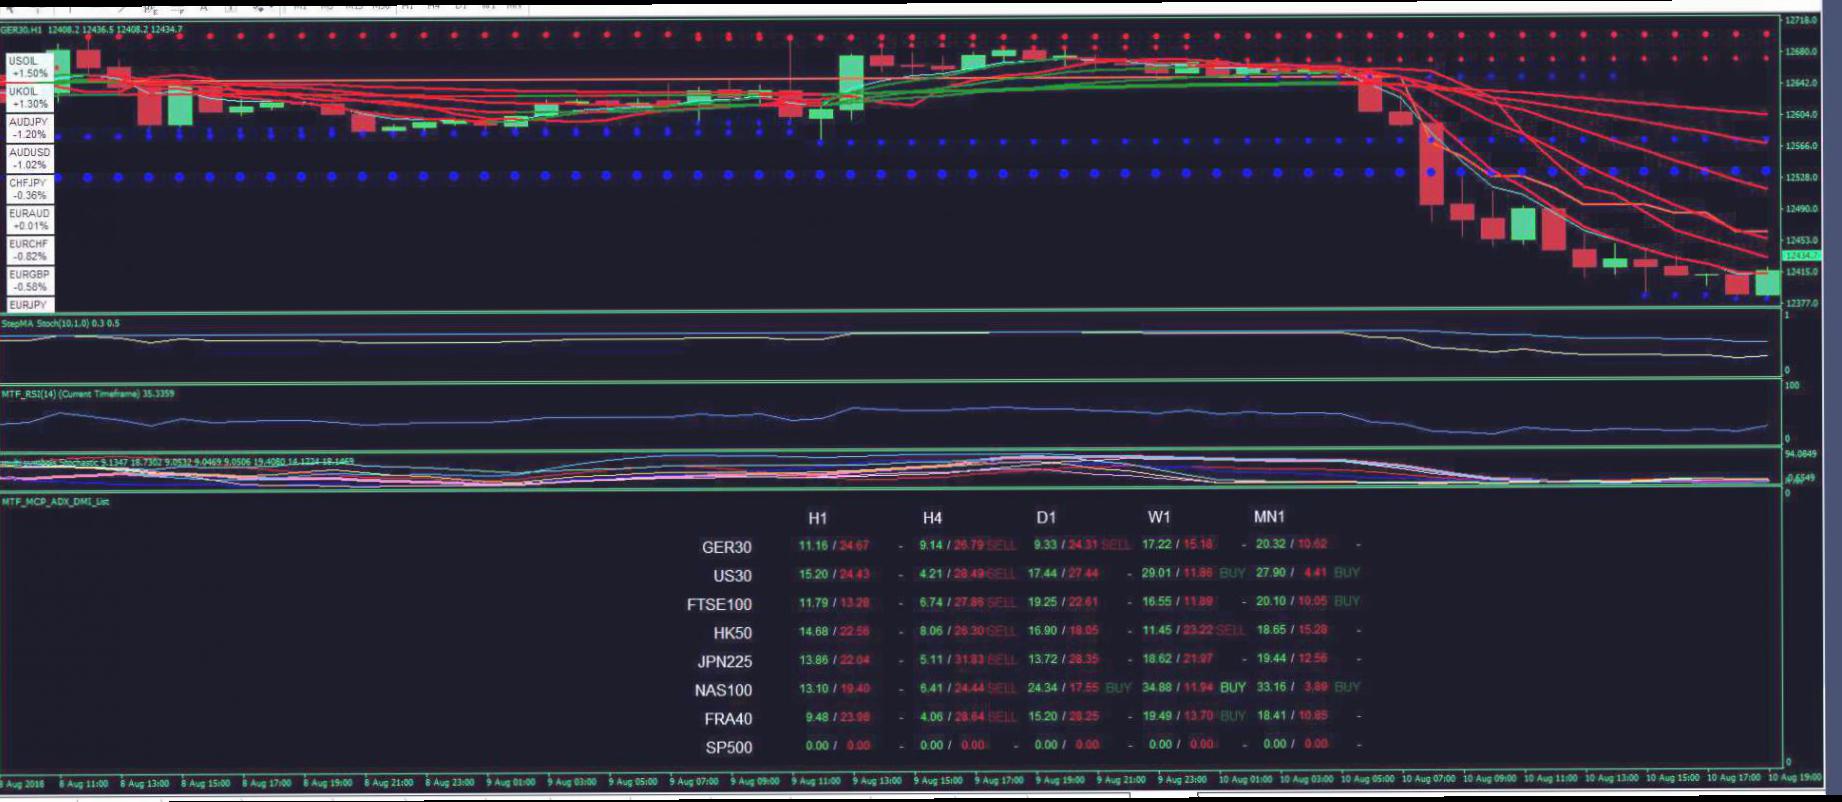Click the CHFJPY symbol button
The width and height of the screenshot is (1842, 802).
pyautogui.click(x=29, y=189)
